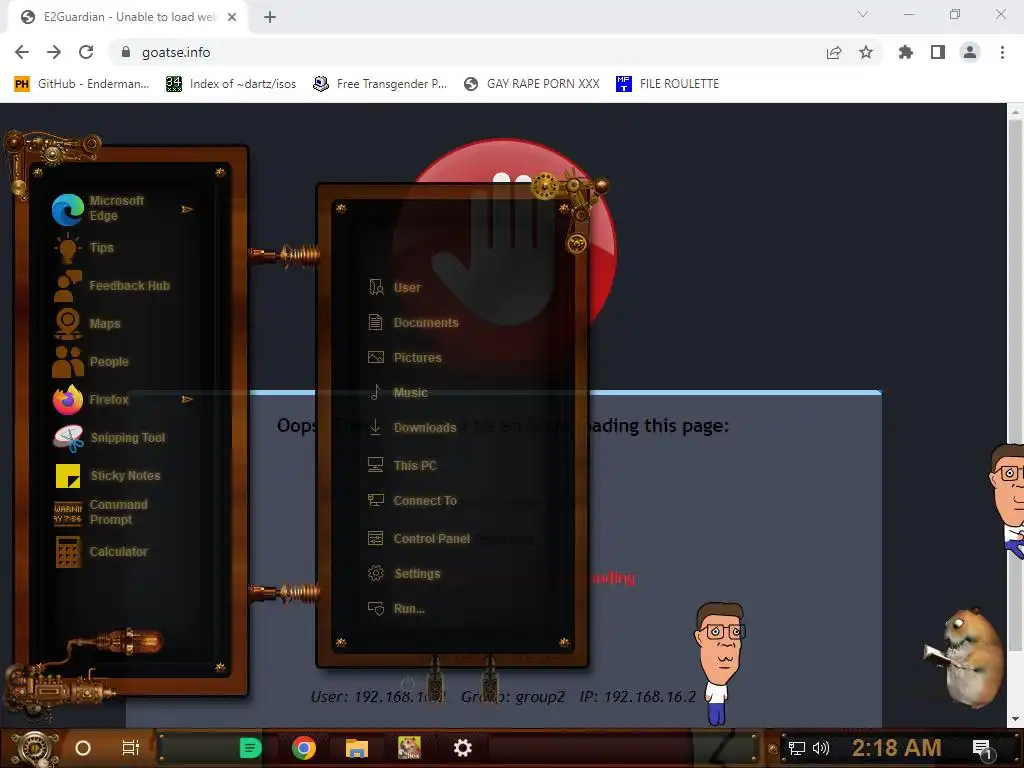Screen dimensions: 1024x768
Task: Click the page vertical scrollbar
Action: [x=1015, y=385]
